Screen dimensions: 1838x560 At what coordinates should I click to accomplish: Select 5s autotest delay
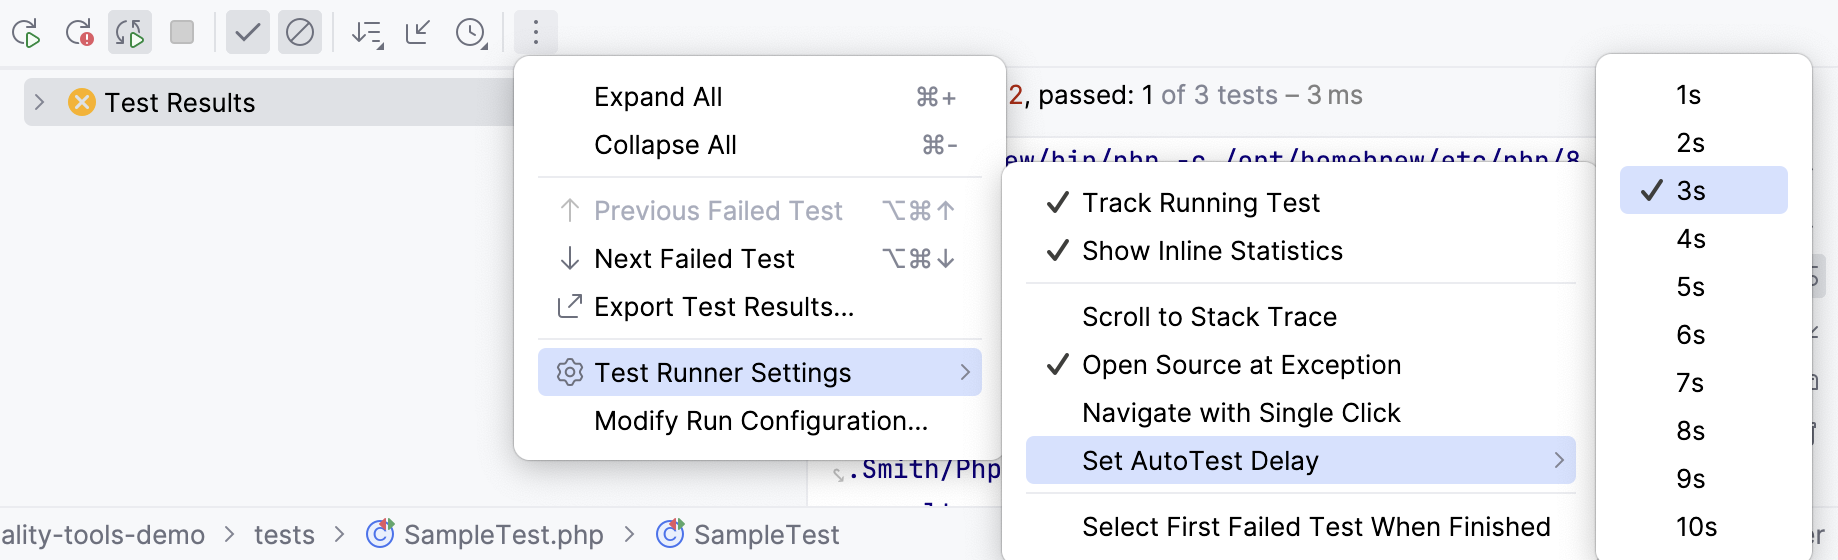(1690, 287)
